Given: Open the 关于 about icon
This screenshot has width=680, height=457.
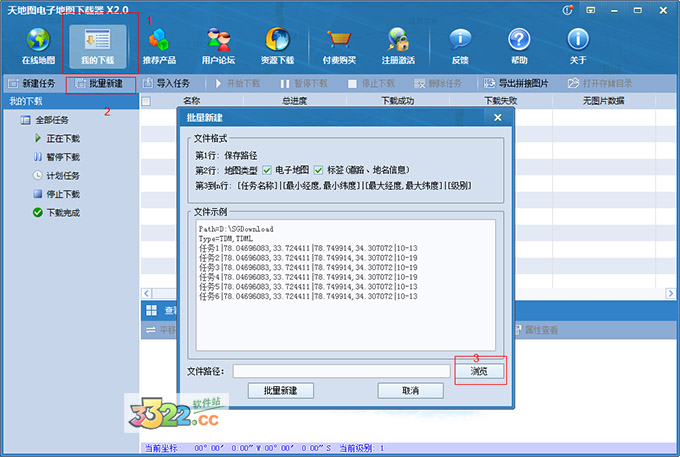Looking at the screenshot, I should (578, 46).
